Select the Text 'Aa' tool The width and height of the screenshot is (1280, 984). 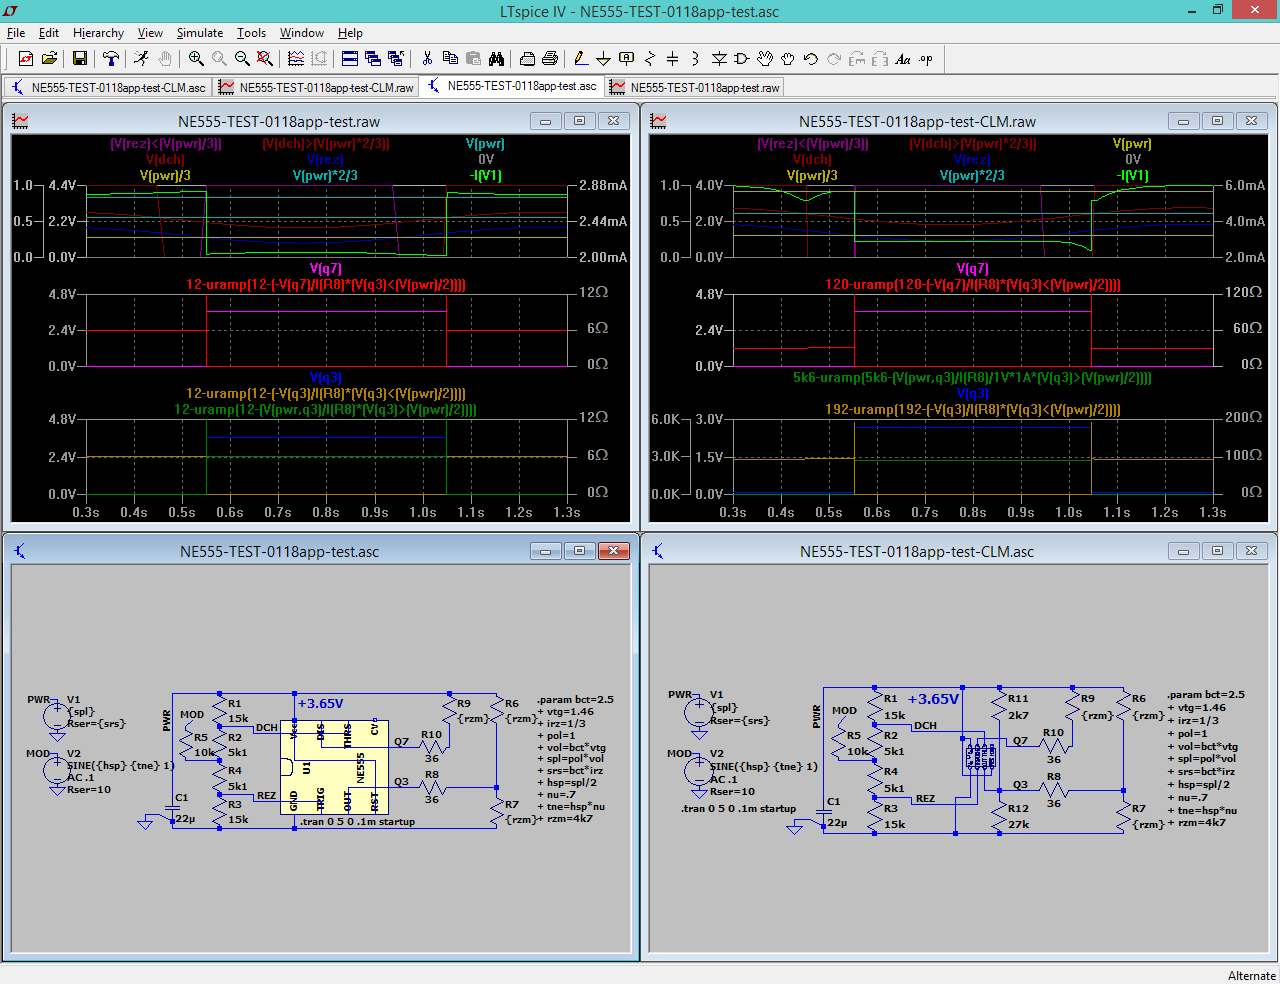(x=903, y=59)
